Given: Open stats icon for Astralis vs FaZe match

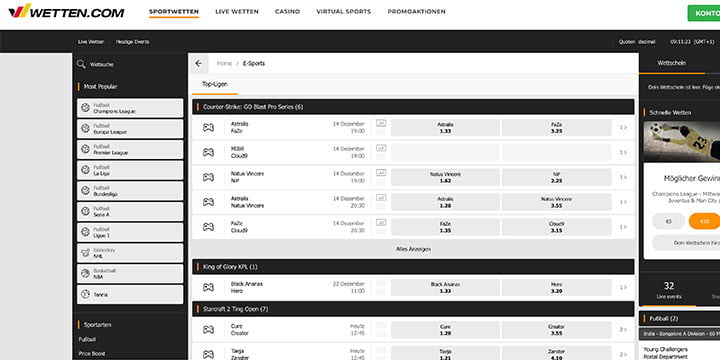Looking at the screenshot, I should click(x=381, y=123).
